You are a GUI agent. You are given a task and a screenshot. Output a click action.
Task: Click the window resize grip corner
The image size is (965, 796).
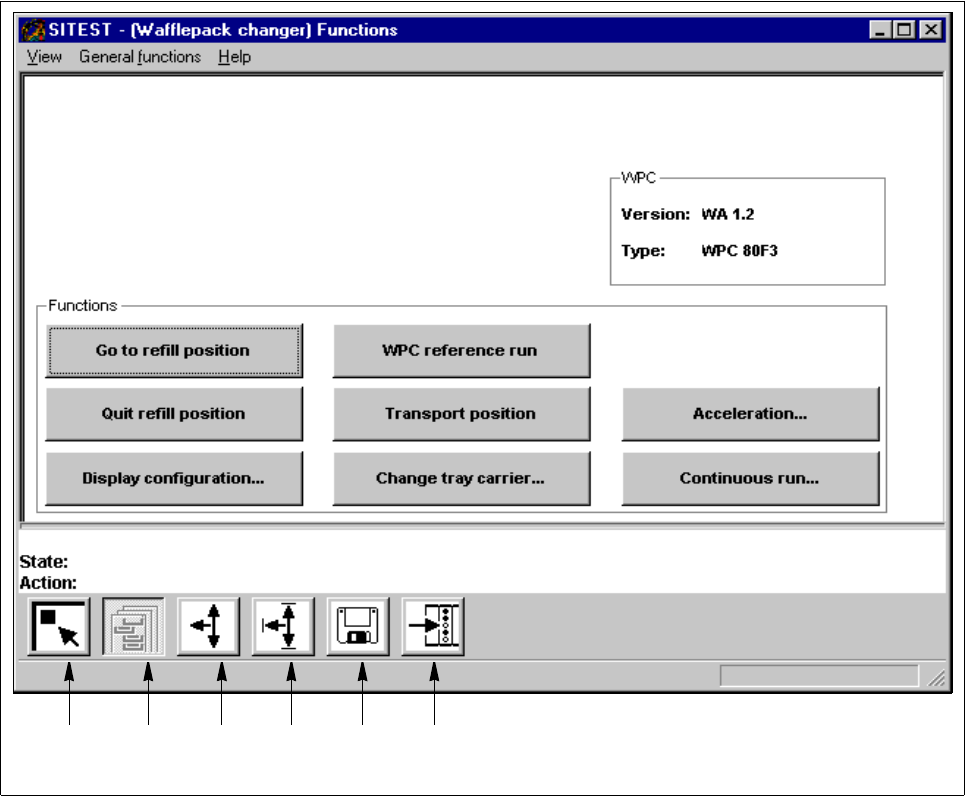tap(937, 679)
